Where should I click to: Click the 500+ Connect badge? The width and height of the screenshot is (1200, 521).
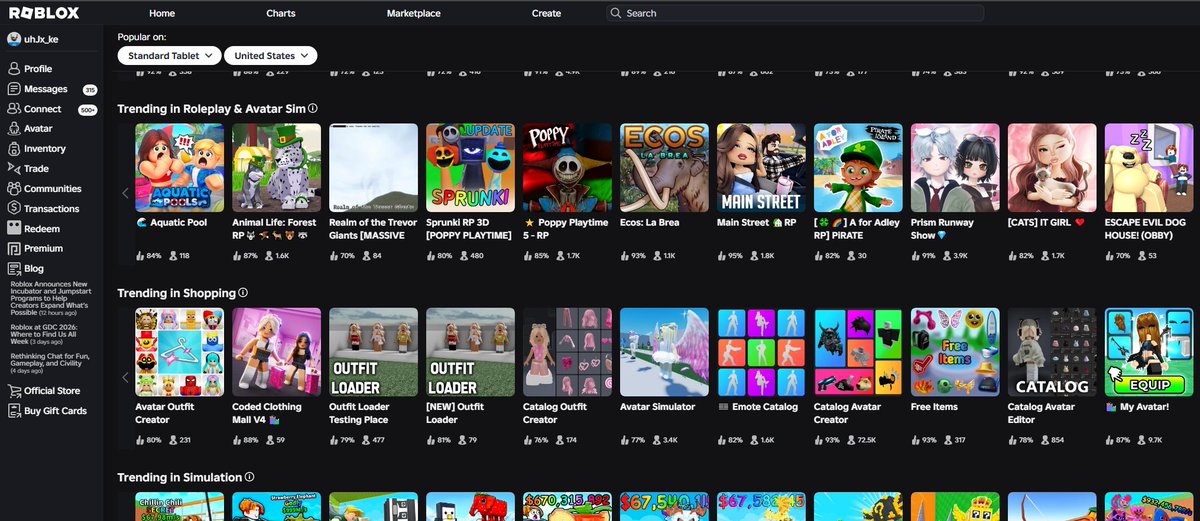(x=88, y=109)
